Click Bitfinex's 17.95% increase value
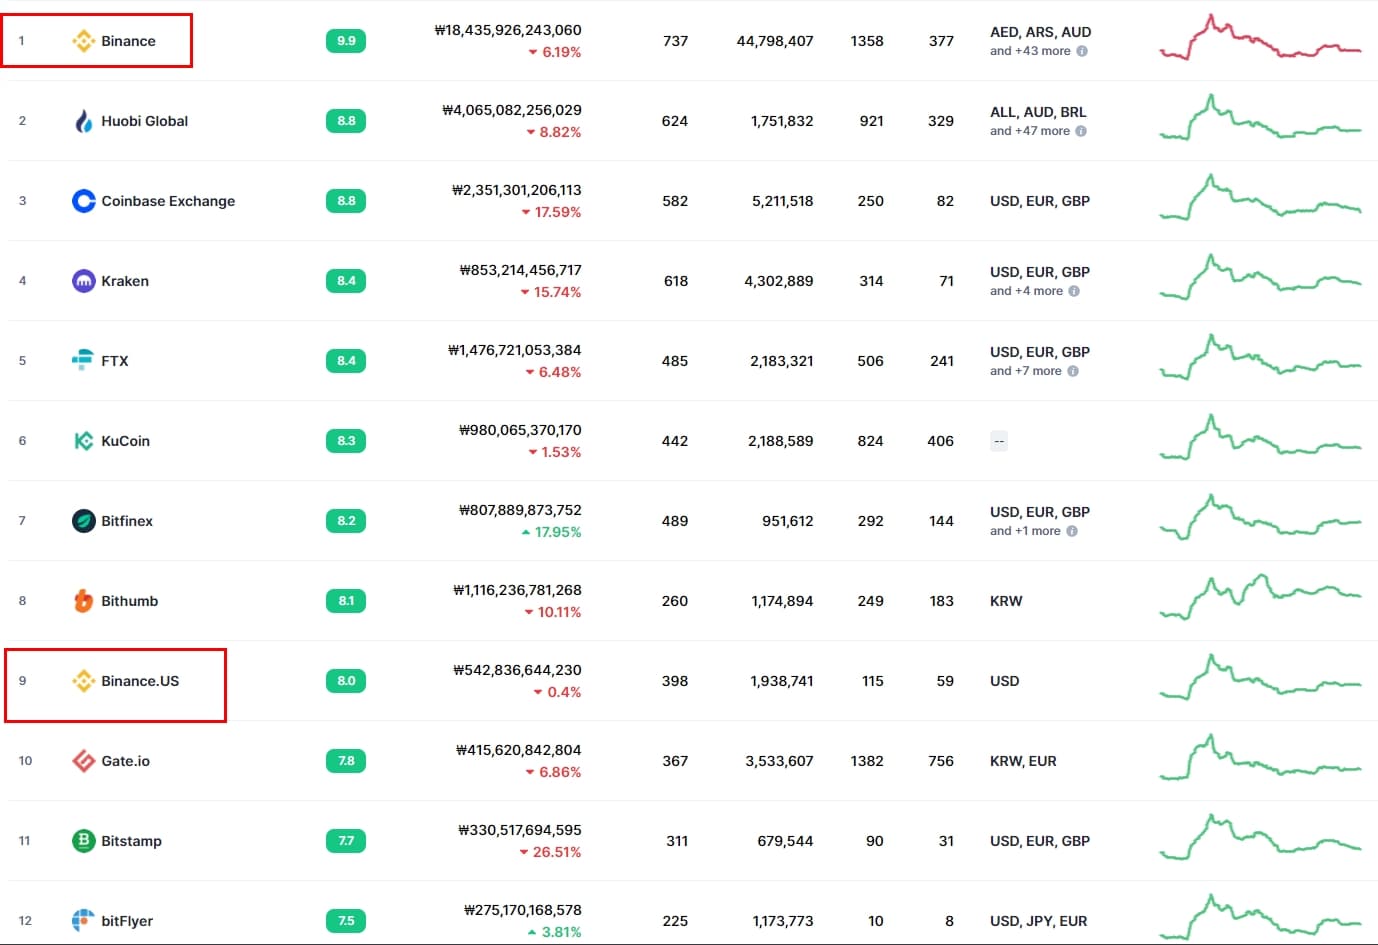Image resolution: width=1378 pixels, height=945 pixels. click(x=551, y=532)
